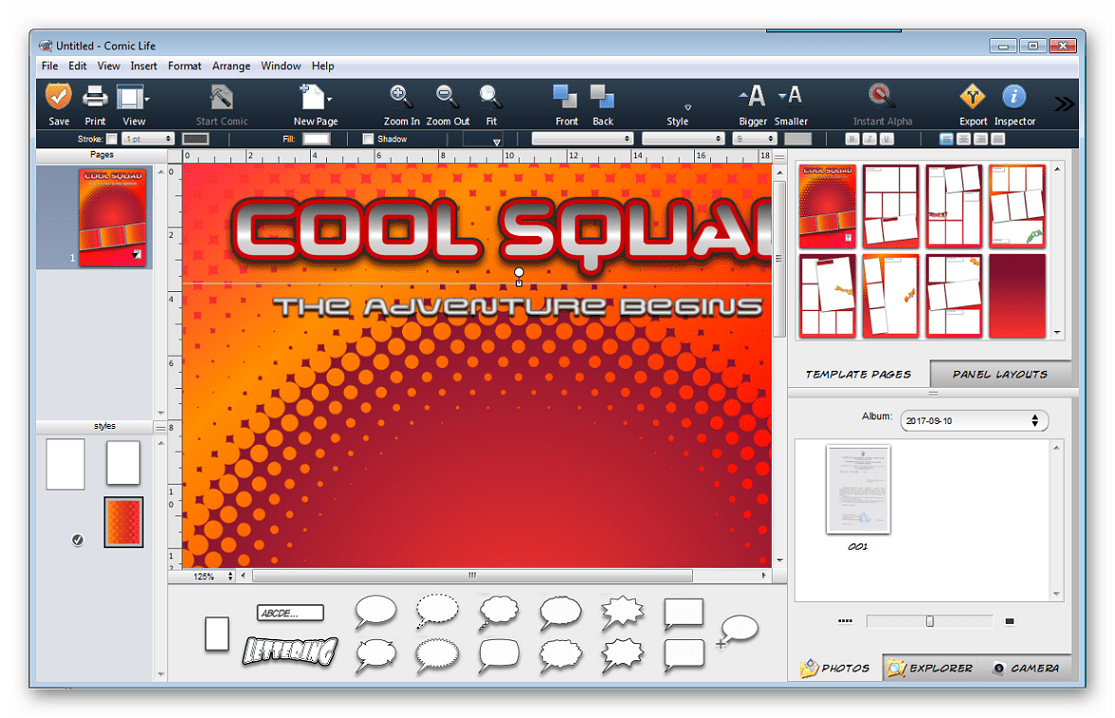Make the text Bigger
Image resolution: width=1115 pixels, height=718 pixels.
(753, 97)
